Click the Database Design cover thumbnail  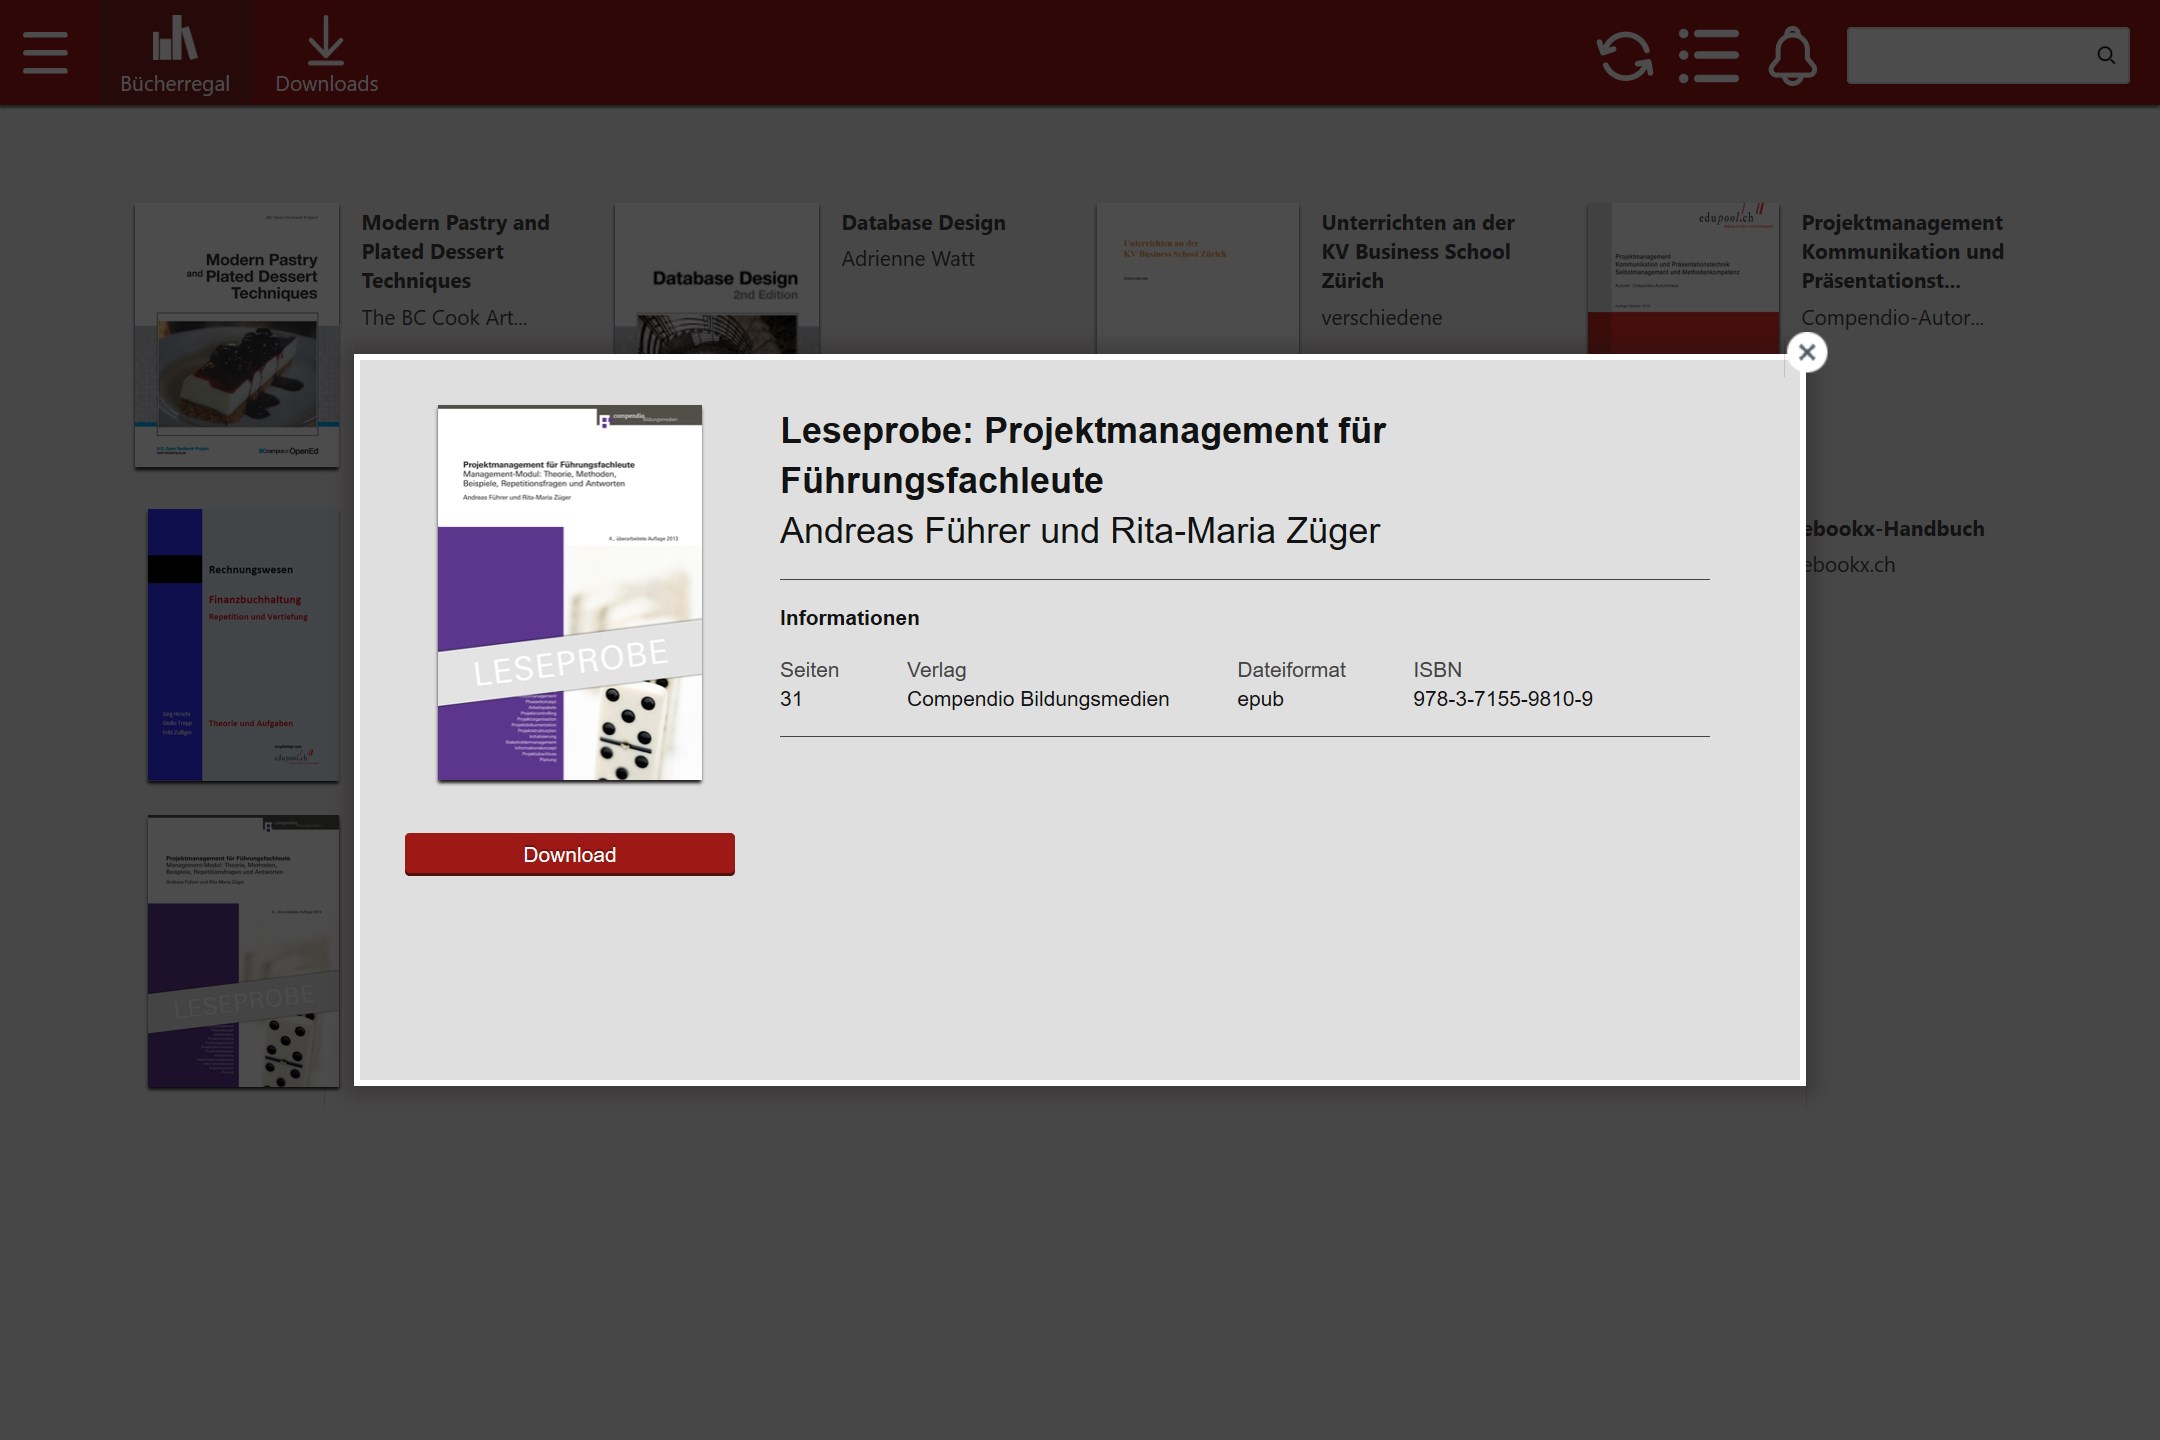click(717, 278)
